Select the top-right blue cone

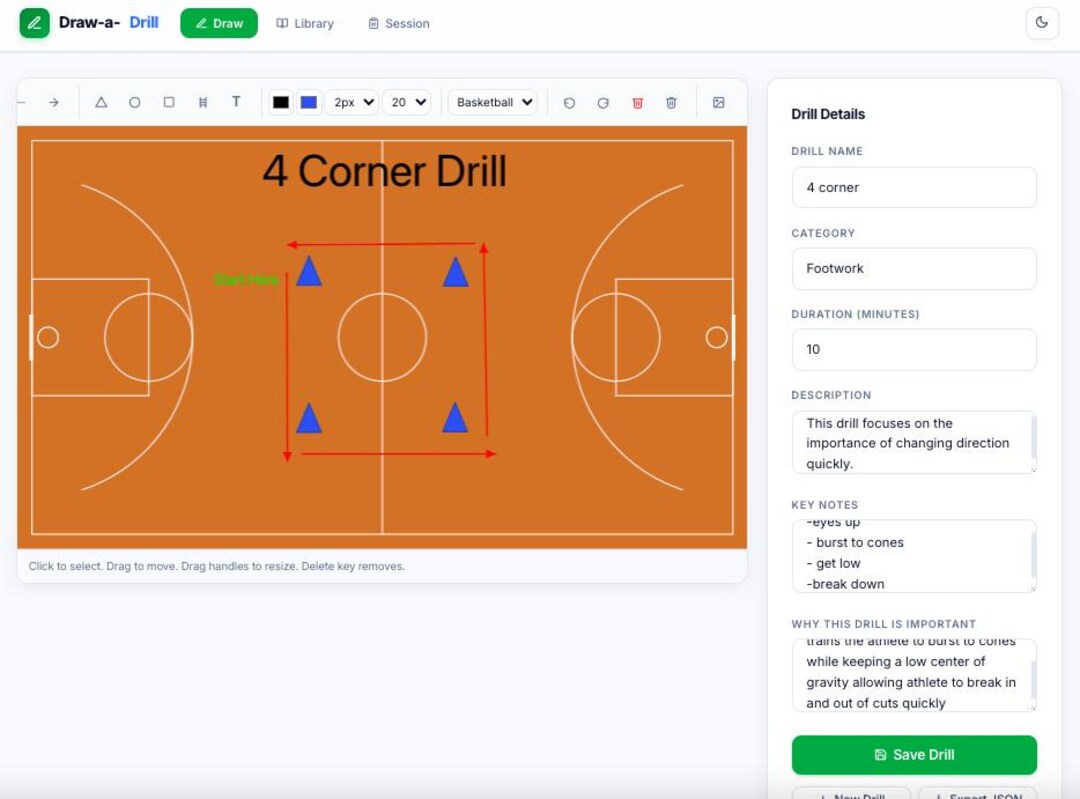(455, 272)
